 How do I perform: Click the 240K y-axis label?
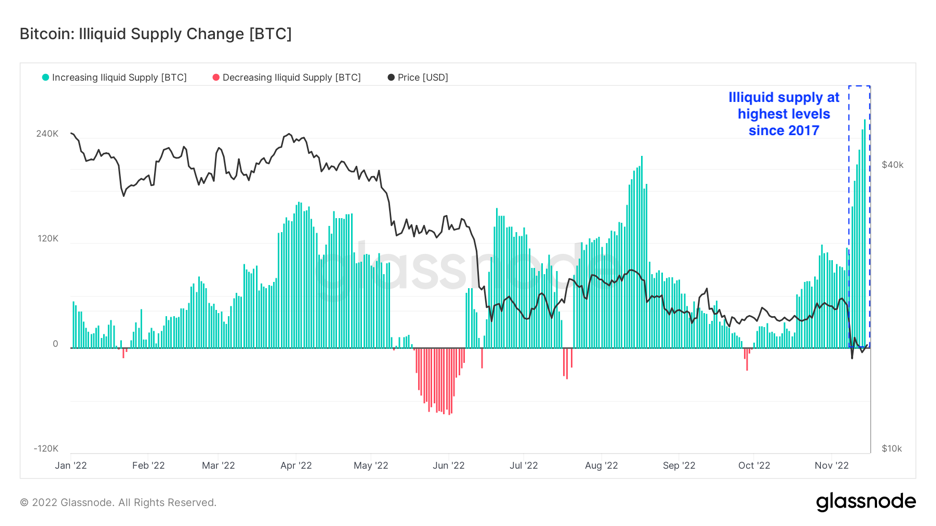tap(47, 134)
